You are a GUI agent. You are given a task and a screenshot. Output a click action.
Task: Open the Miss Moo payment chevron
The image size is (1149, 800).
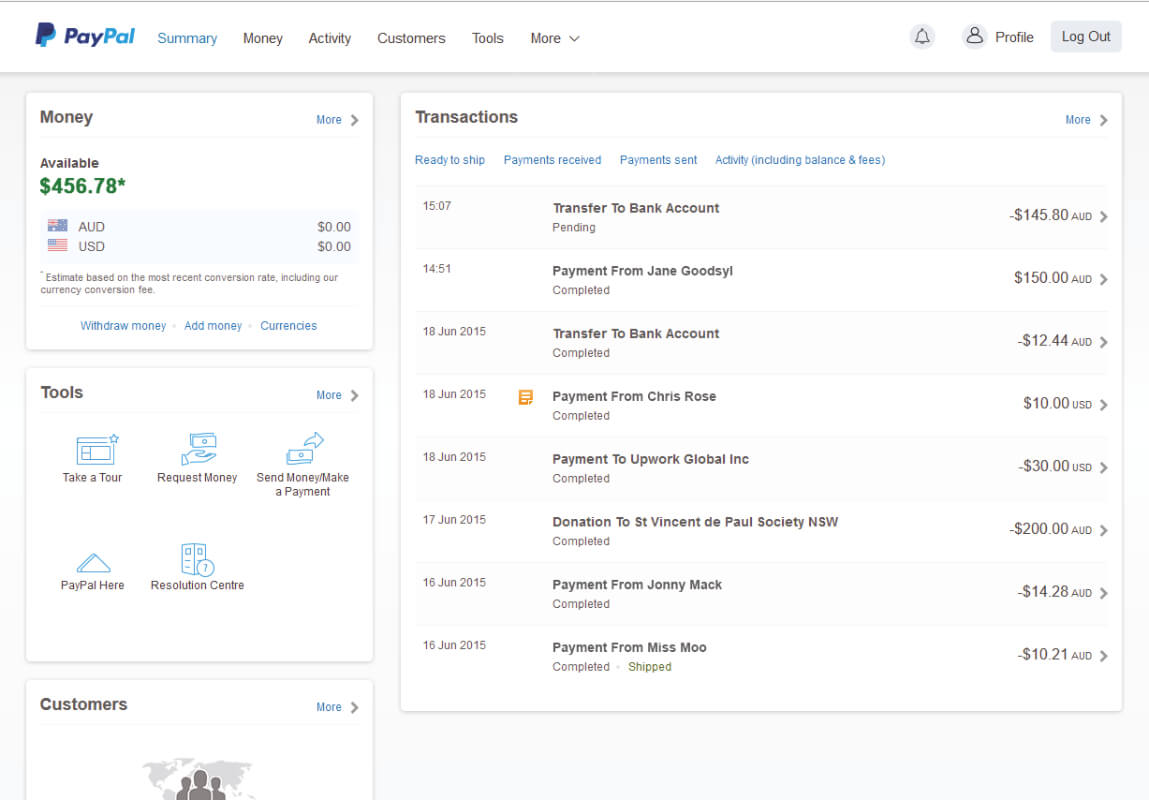(x=1104, y=656)
